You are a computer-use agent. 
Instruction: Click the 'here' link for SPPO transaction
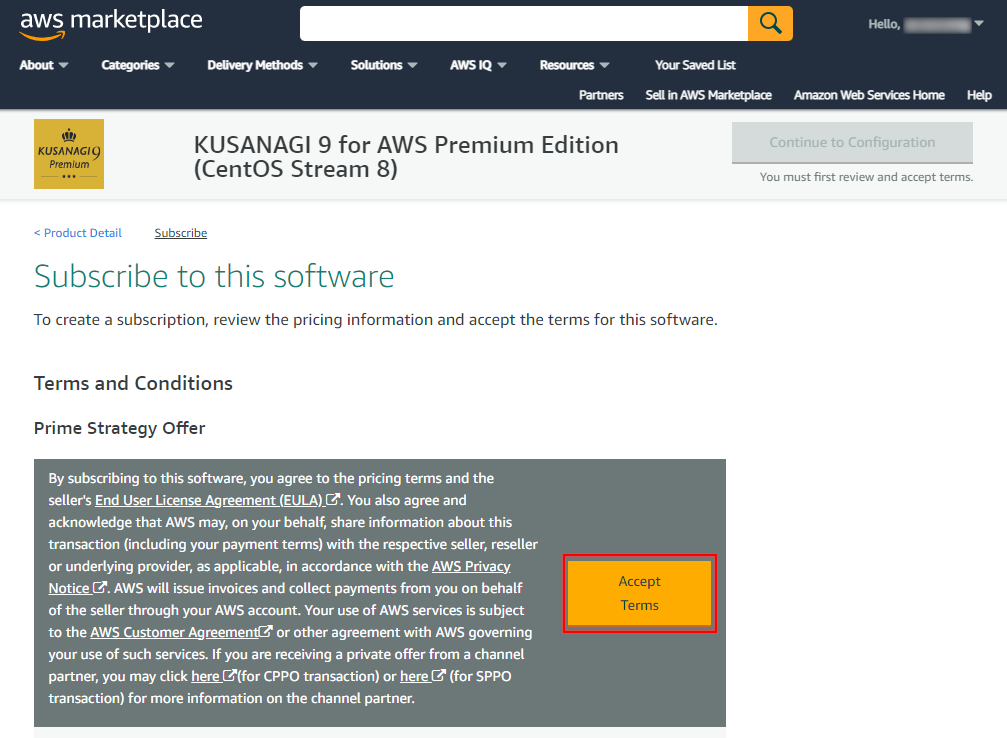pos(423,676)
